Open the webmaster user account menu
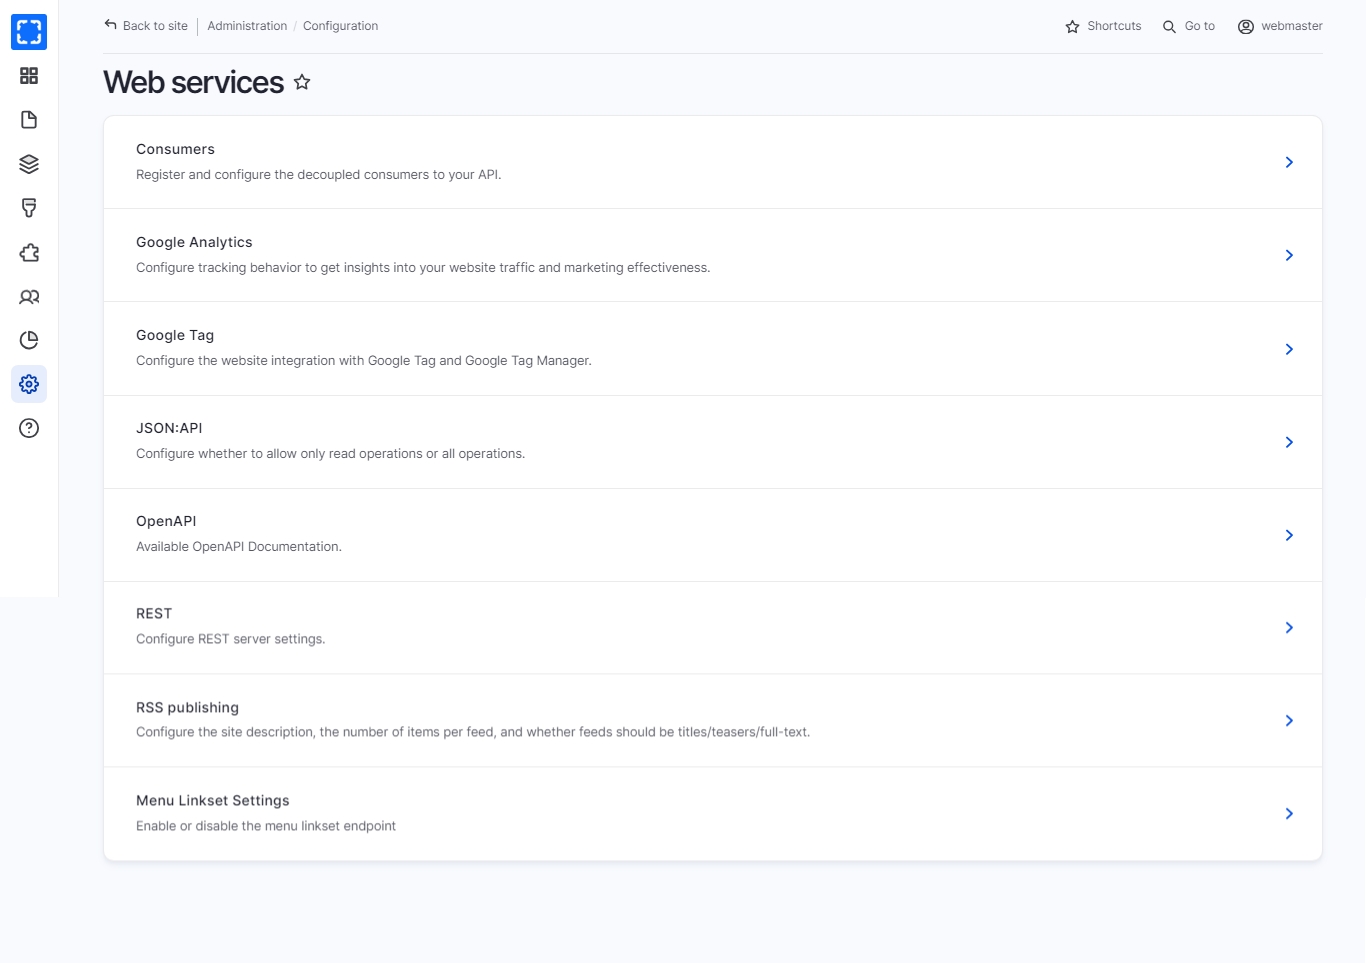The image size is (1366, 963). point(1280,26)
